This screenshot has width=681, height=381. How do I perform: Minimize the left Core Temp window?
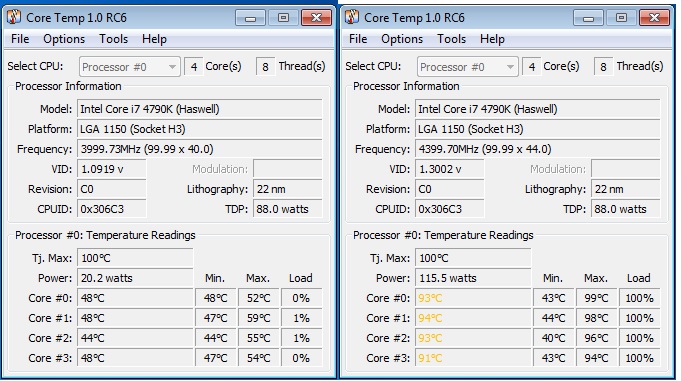click(x=250, y=18)
